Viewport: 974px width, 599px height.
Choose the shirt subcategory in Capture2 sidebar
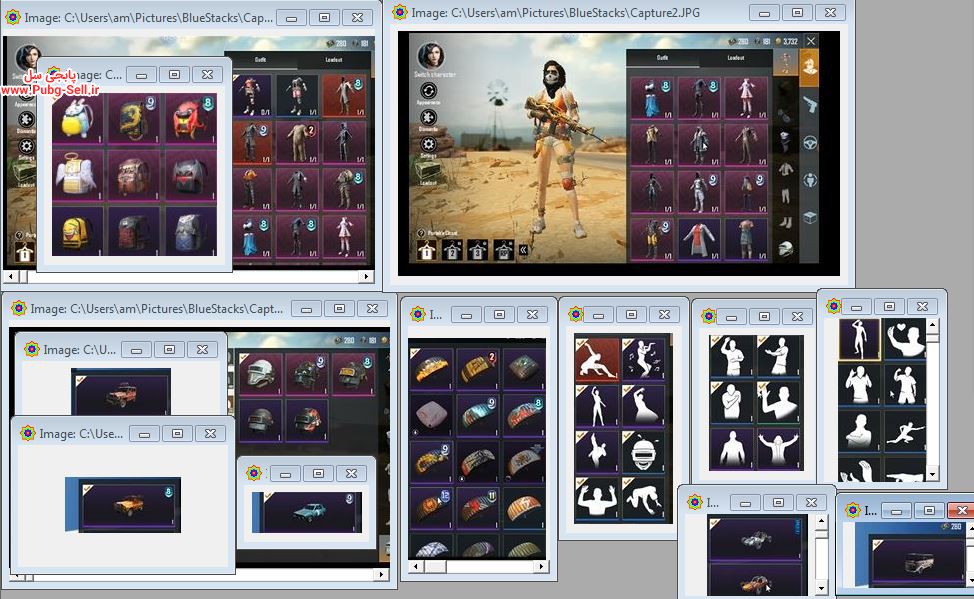(x=786, y=169)
